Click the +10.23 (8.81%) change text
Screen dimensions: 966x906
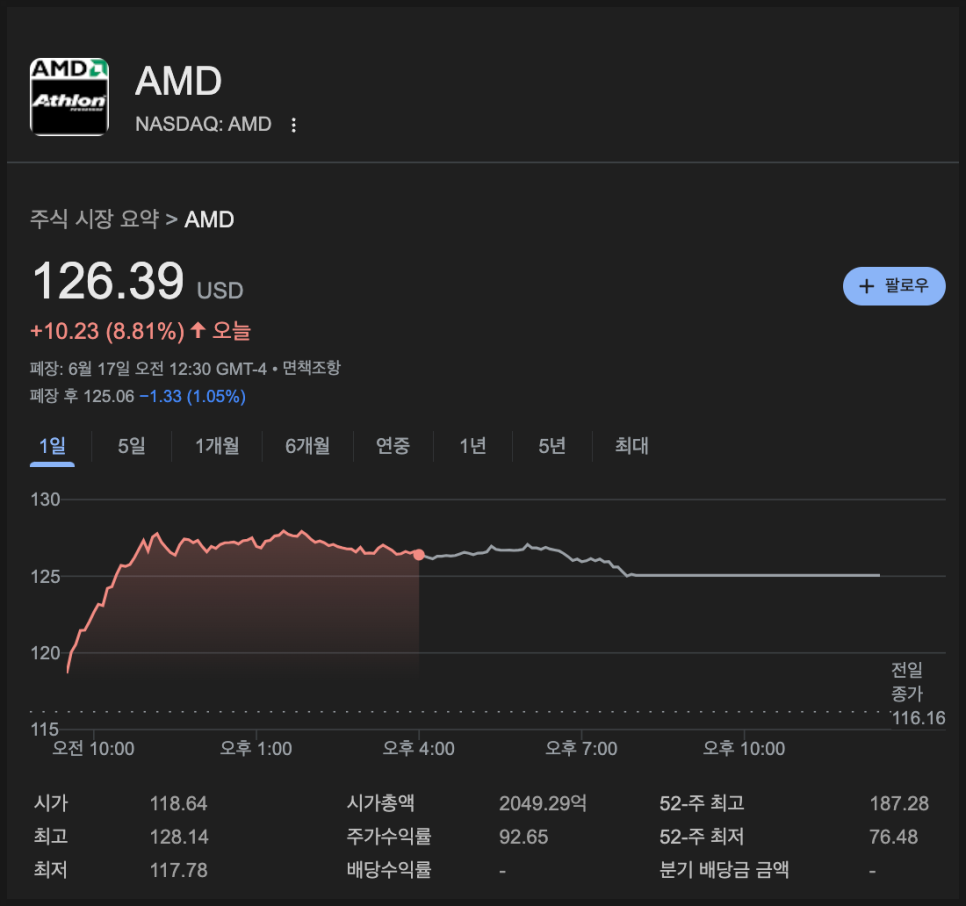(107, 331)
